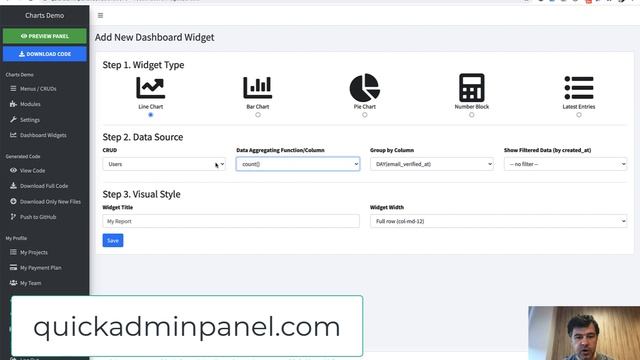The width and height of the screenshot is (640, 360).
Task: Open Dashboard Widgets in the sidebar
Action: point(44,135)
